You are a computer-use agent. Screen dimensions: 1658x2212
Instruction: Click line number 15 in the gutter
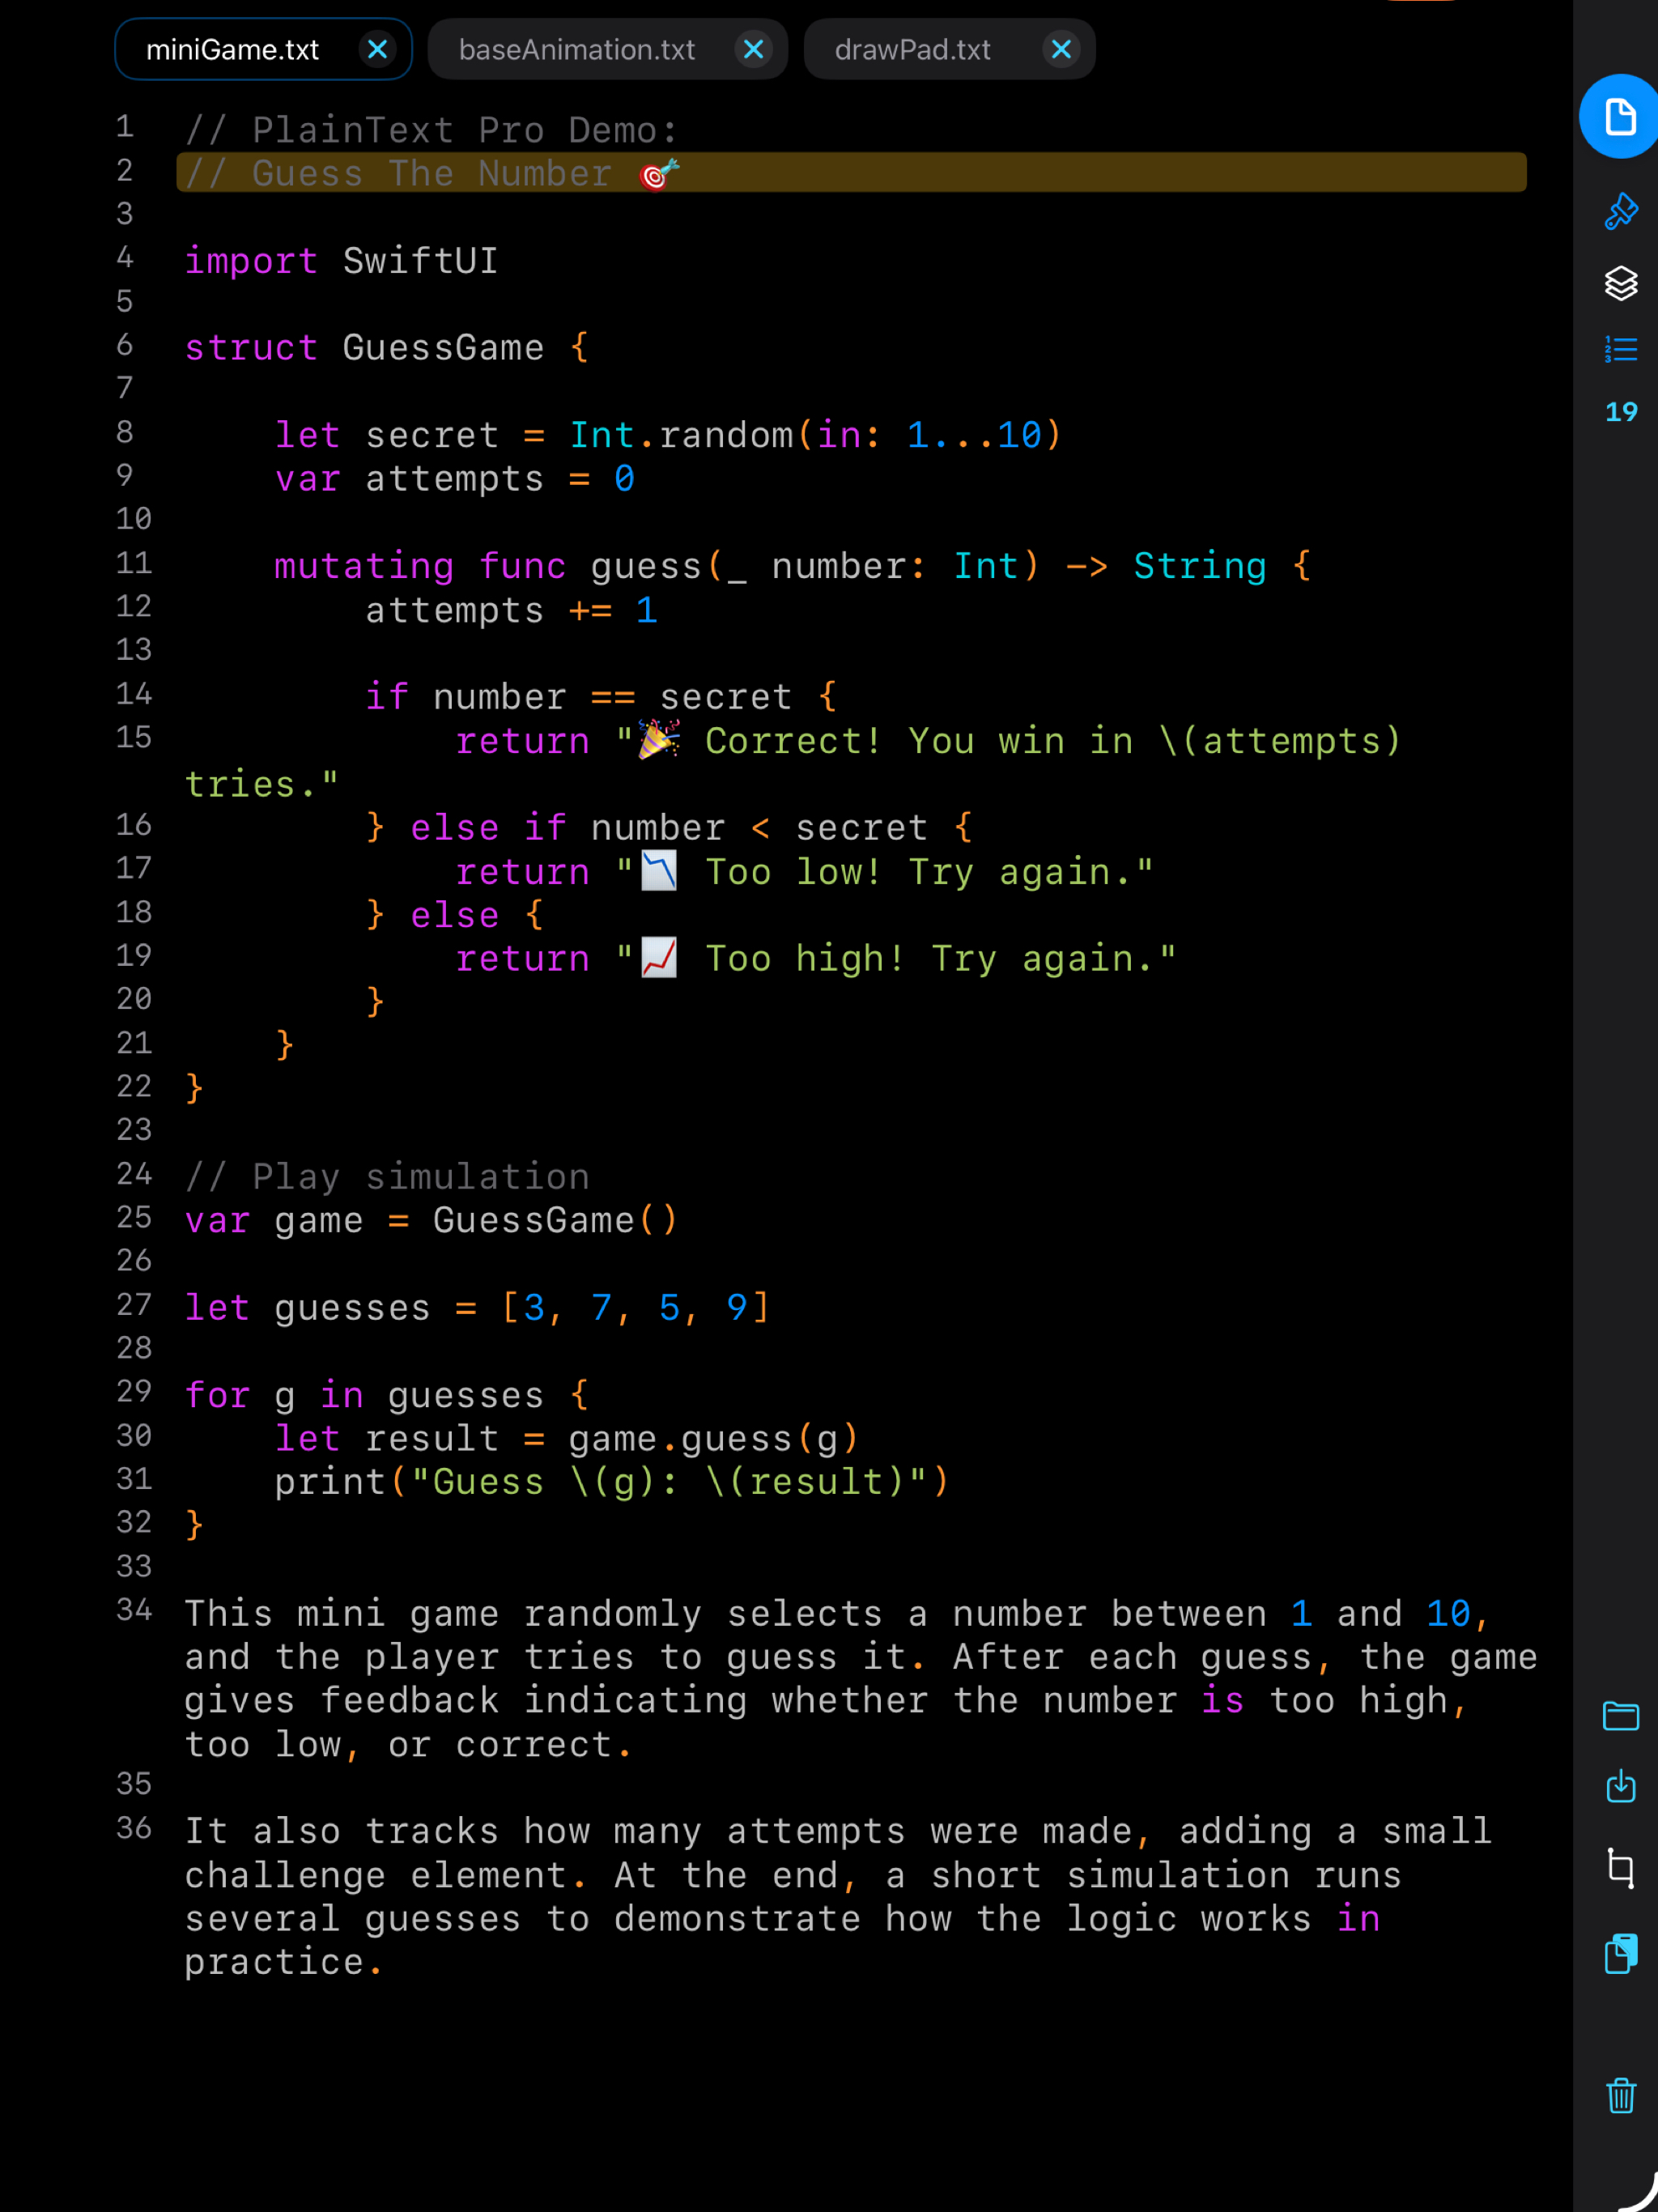tap(133, 738)
